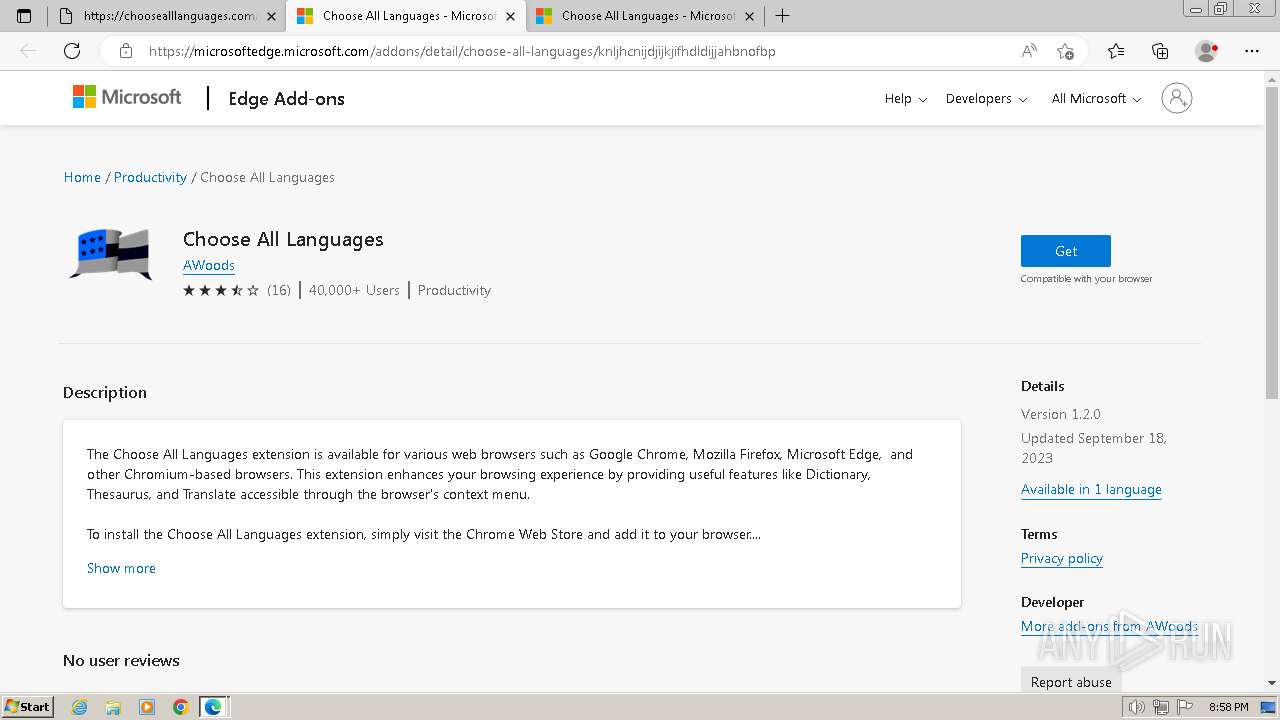Viewport: 1280px width, 720px height.
Task: Open Collections panel
Action: pos(1160,51)
